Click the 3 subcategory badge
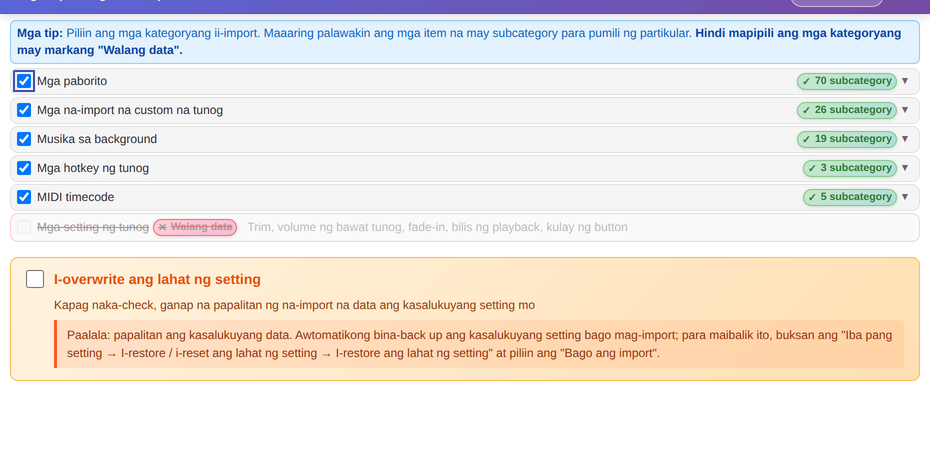The width and height of the screenshot is (930, 449). pyautogui.click(x=850, y=168)
